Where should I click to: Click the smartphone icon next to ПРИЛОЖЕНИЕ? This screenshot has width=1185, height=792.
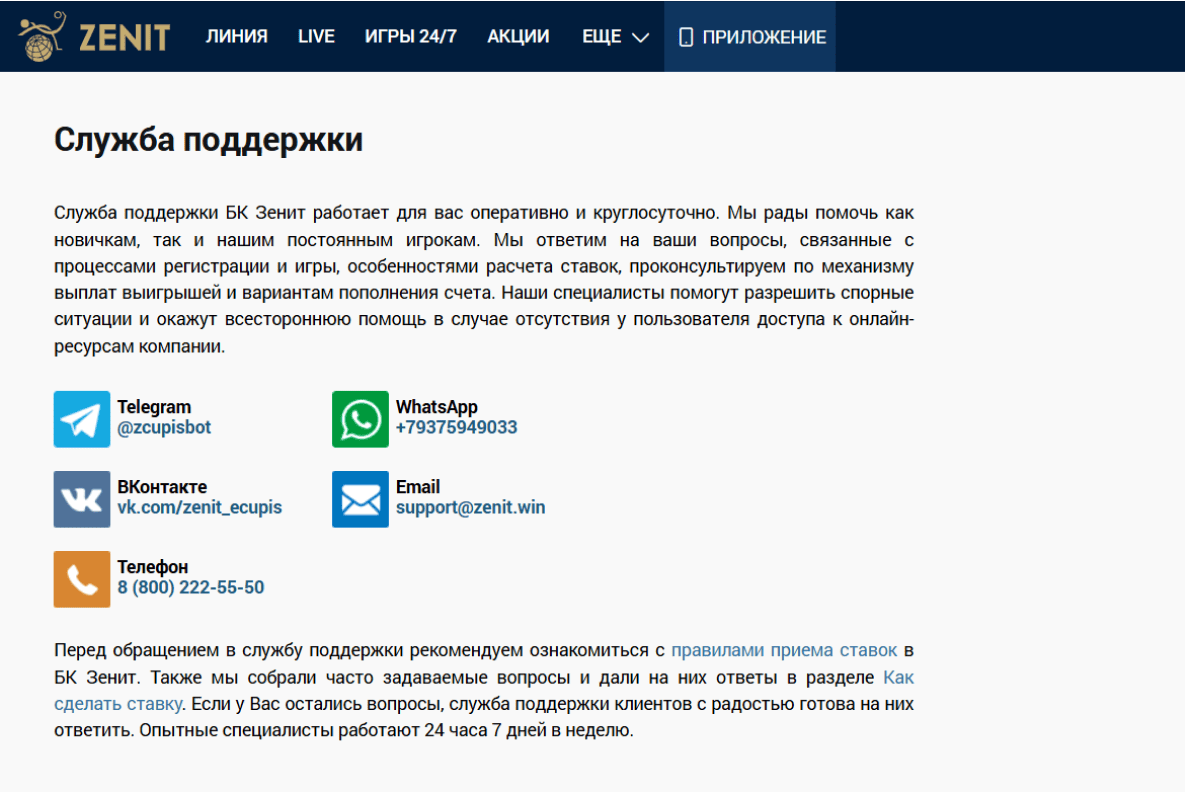pos(686,36)
